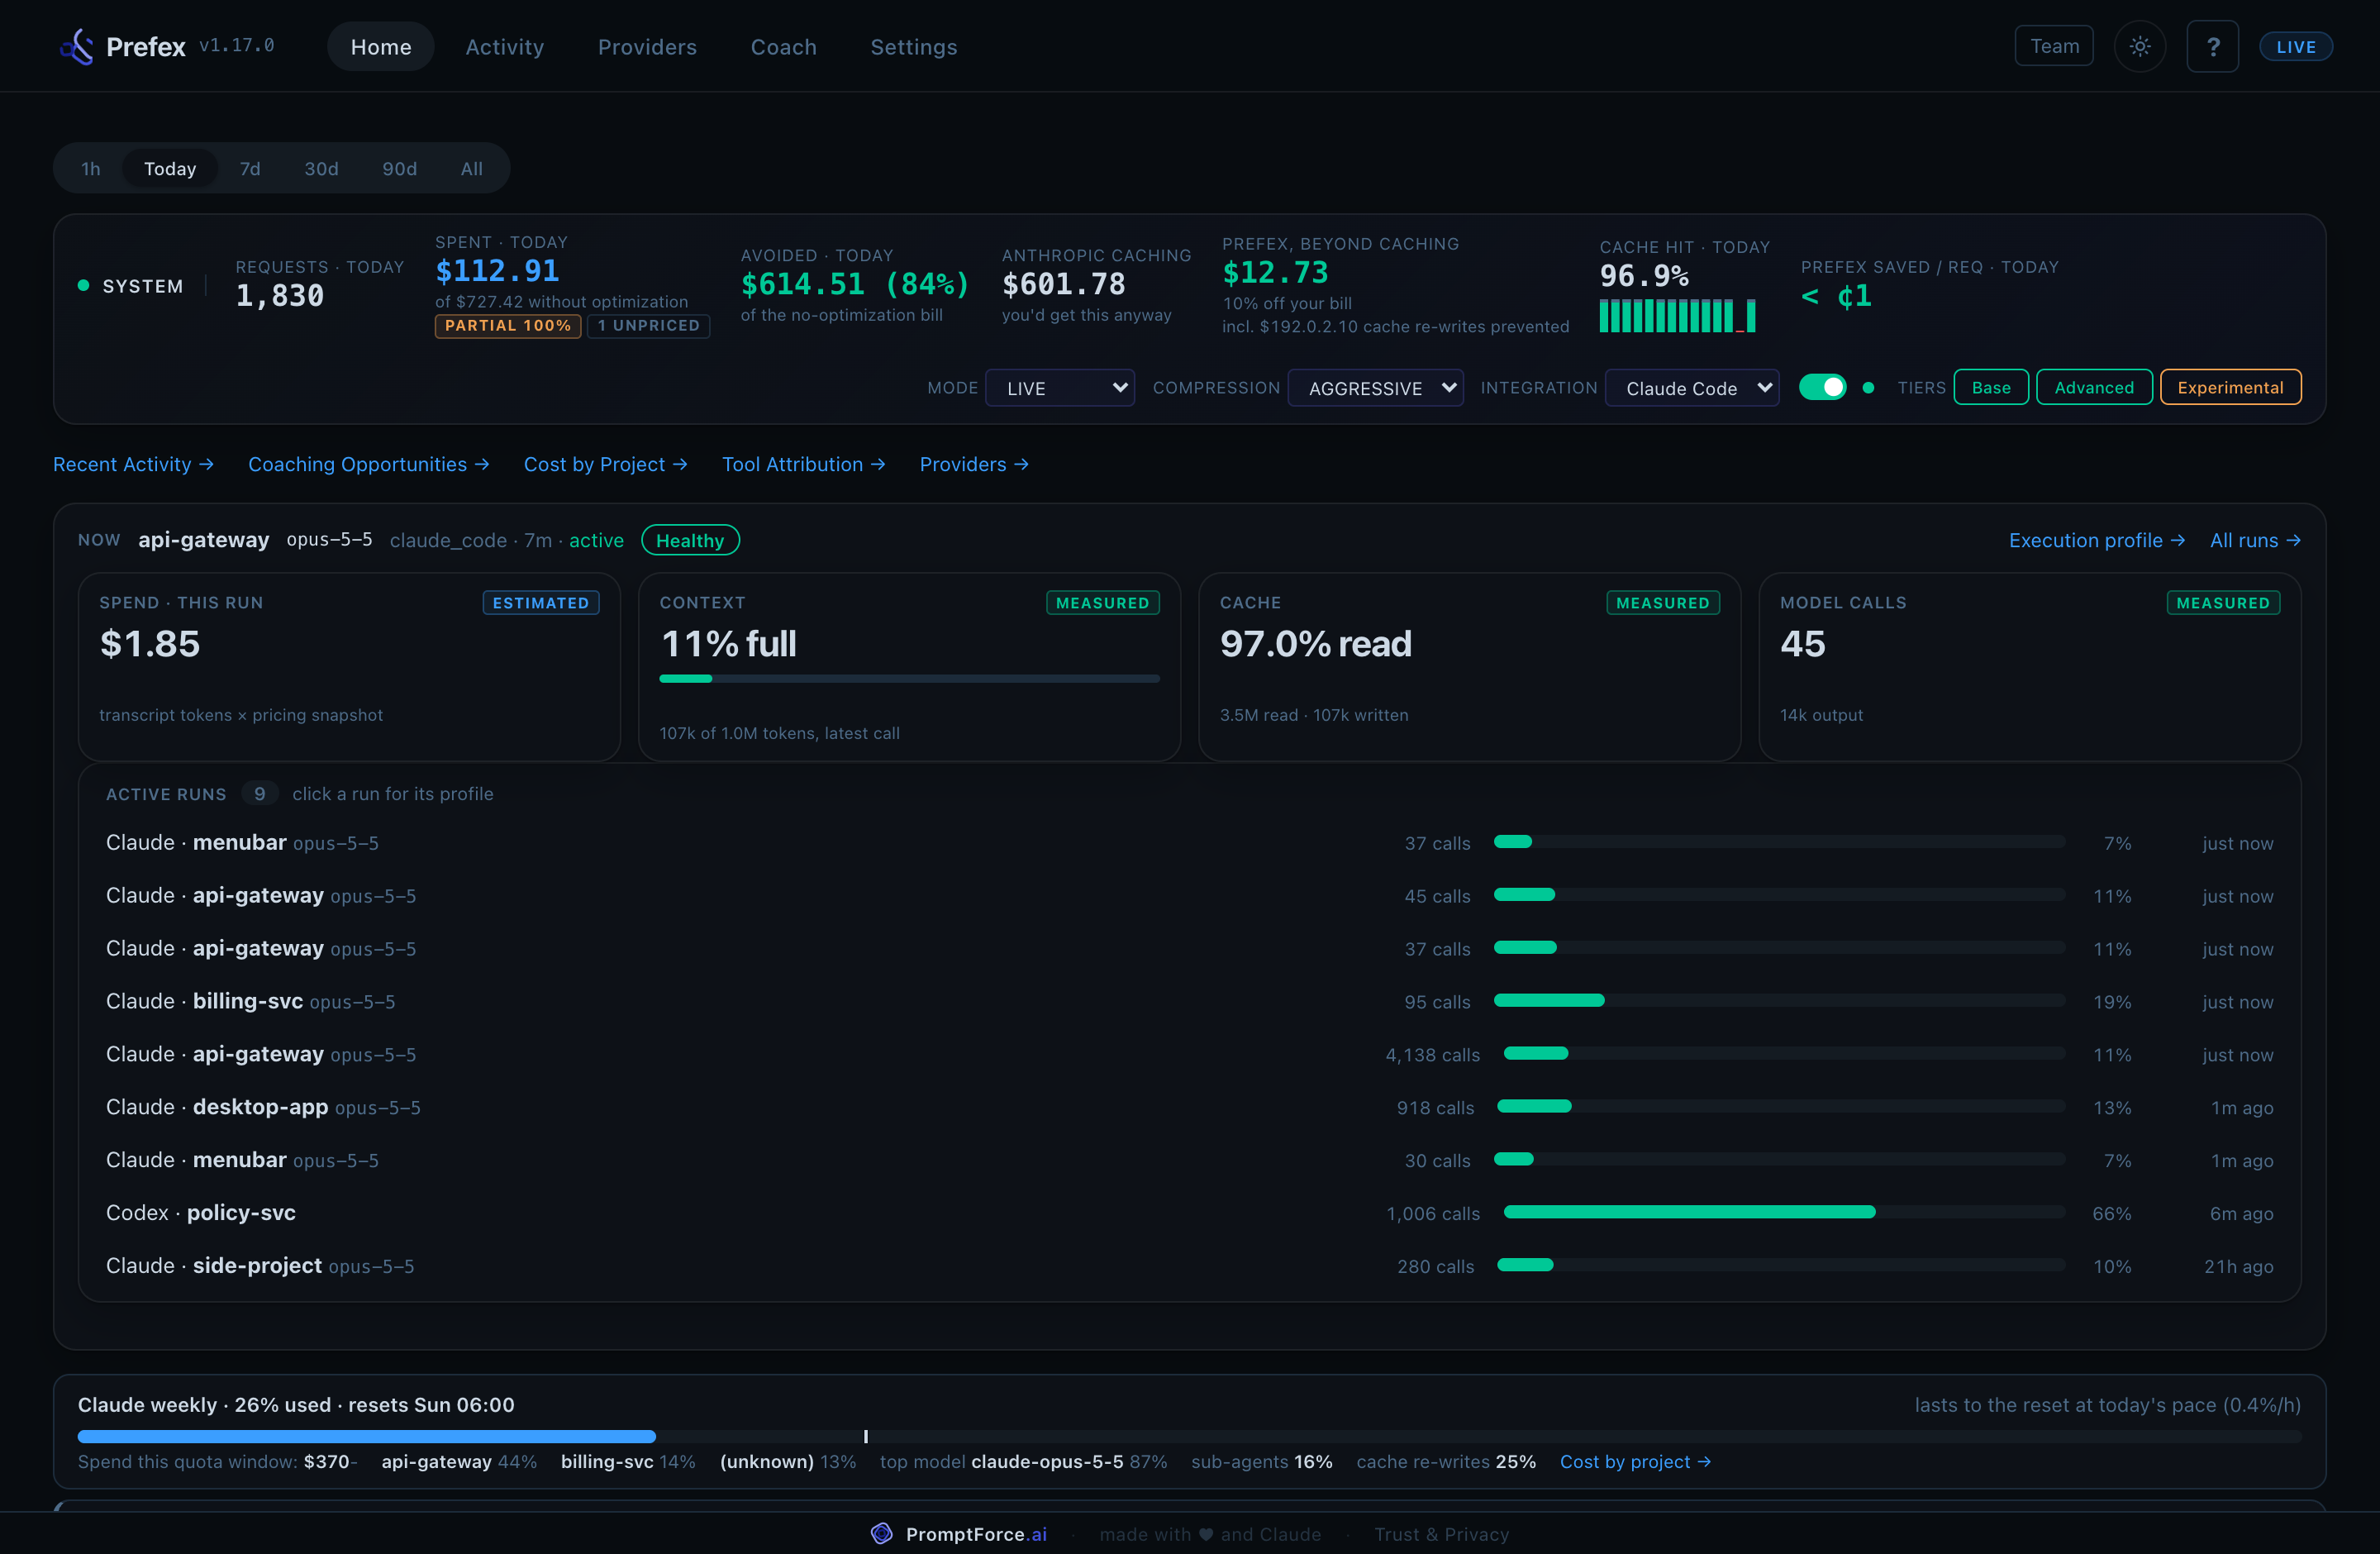Click the LIVE status badge
Screen dimensions: 2380x1554
(x=2295, y=46)
